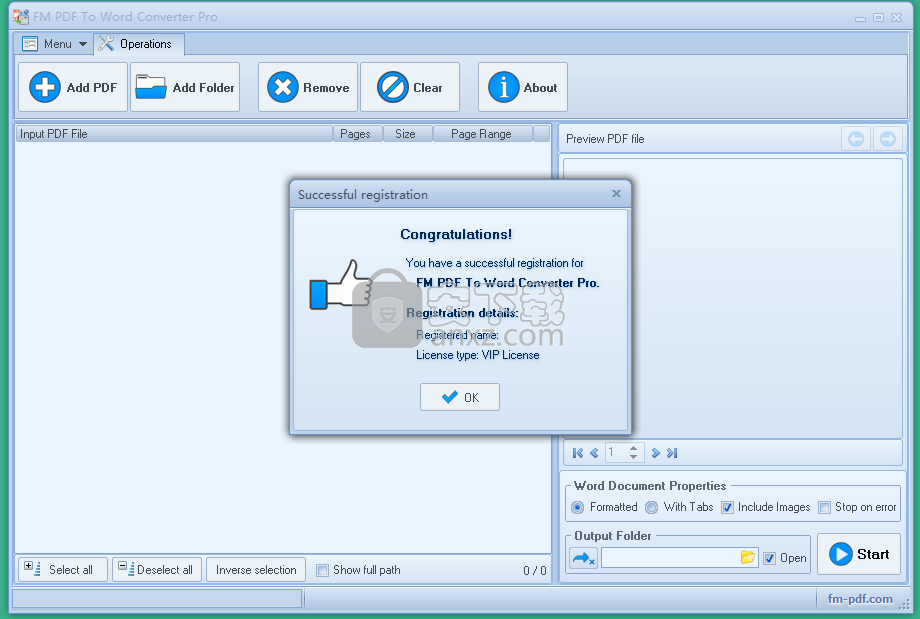Open the Menu dropdown
Image resolution: width=920 pixels, height=619 pixels.
tap(55, 44)
